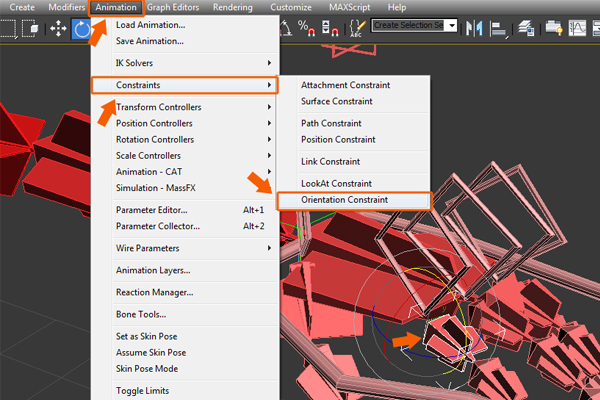Viewport: 600px width, 400px height.
Task: Toggle the Spinner Snap icon
Action: click(x=330, y=28)
